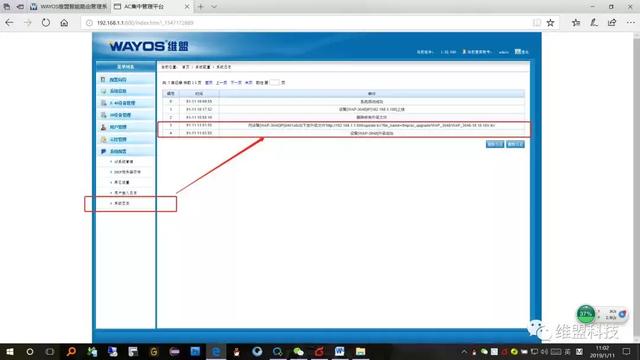
Task: Click the admin user name in header
Action: click(504, 52)
